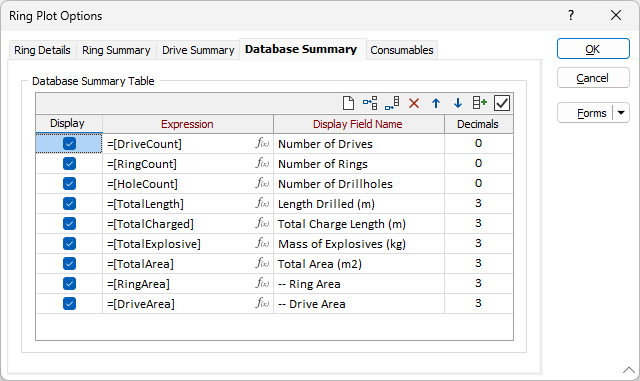Click the New blank page grid icon
This screenshot has height=381, width=640.
[x=348, y=103]
